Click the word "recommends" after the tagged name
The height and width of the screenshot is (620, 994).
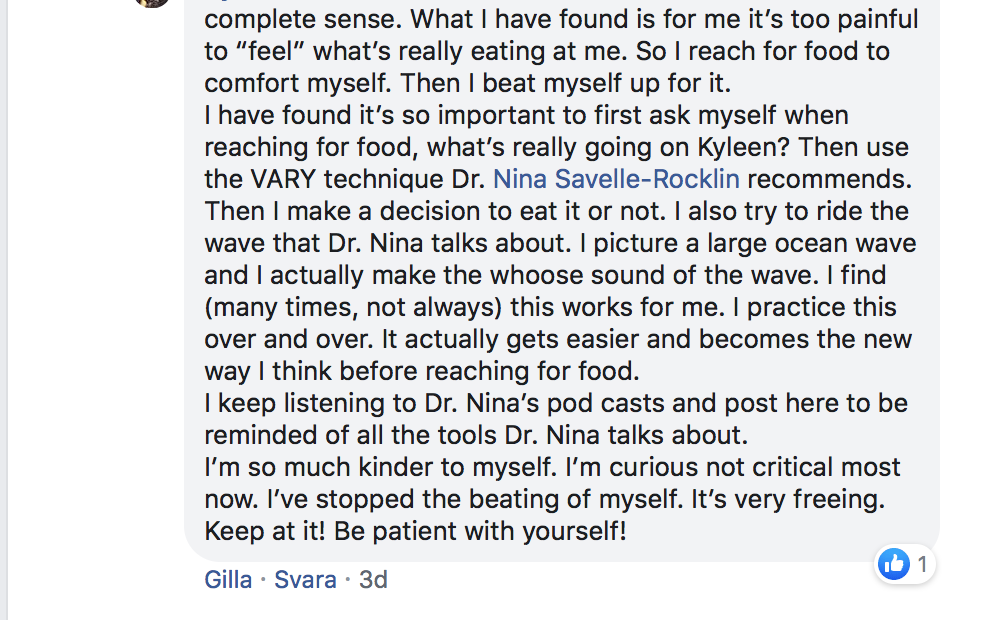point(829,179)
